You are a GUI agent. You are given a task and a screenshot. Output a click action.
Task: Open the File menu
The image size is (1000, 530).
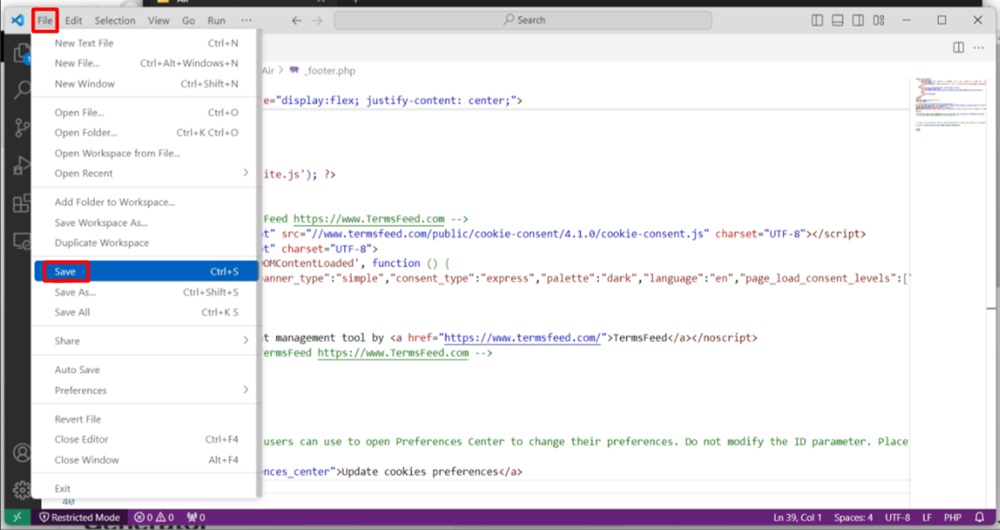[x=45, y=20]
